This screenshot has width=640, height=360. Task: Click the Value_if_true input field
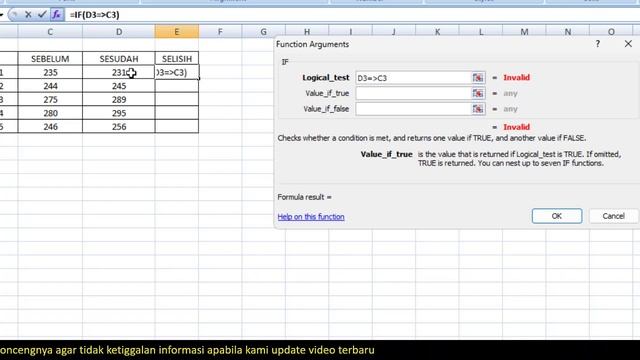point(413,93)
